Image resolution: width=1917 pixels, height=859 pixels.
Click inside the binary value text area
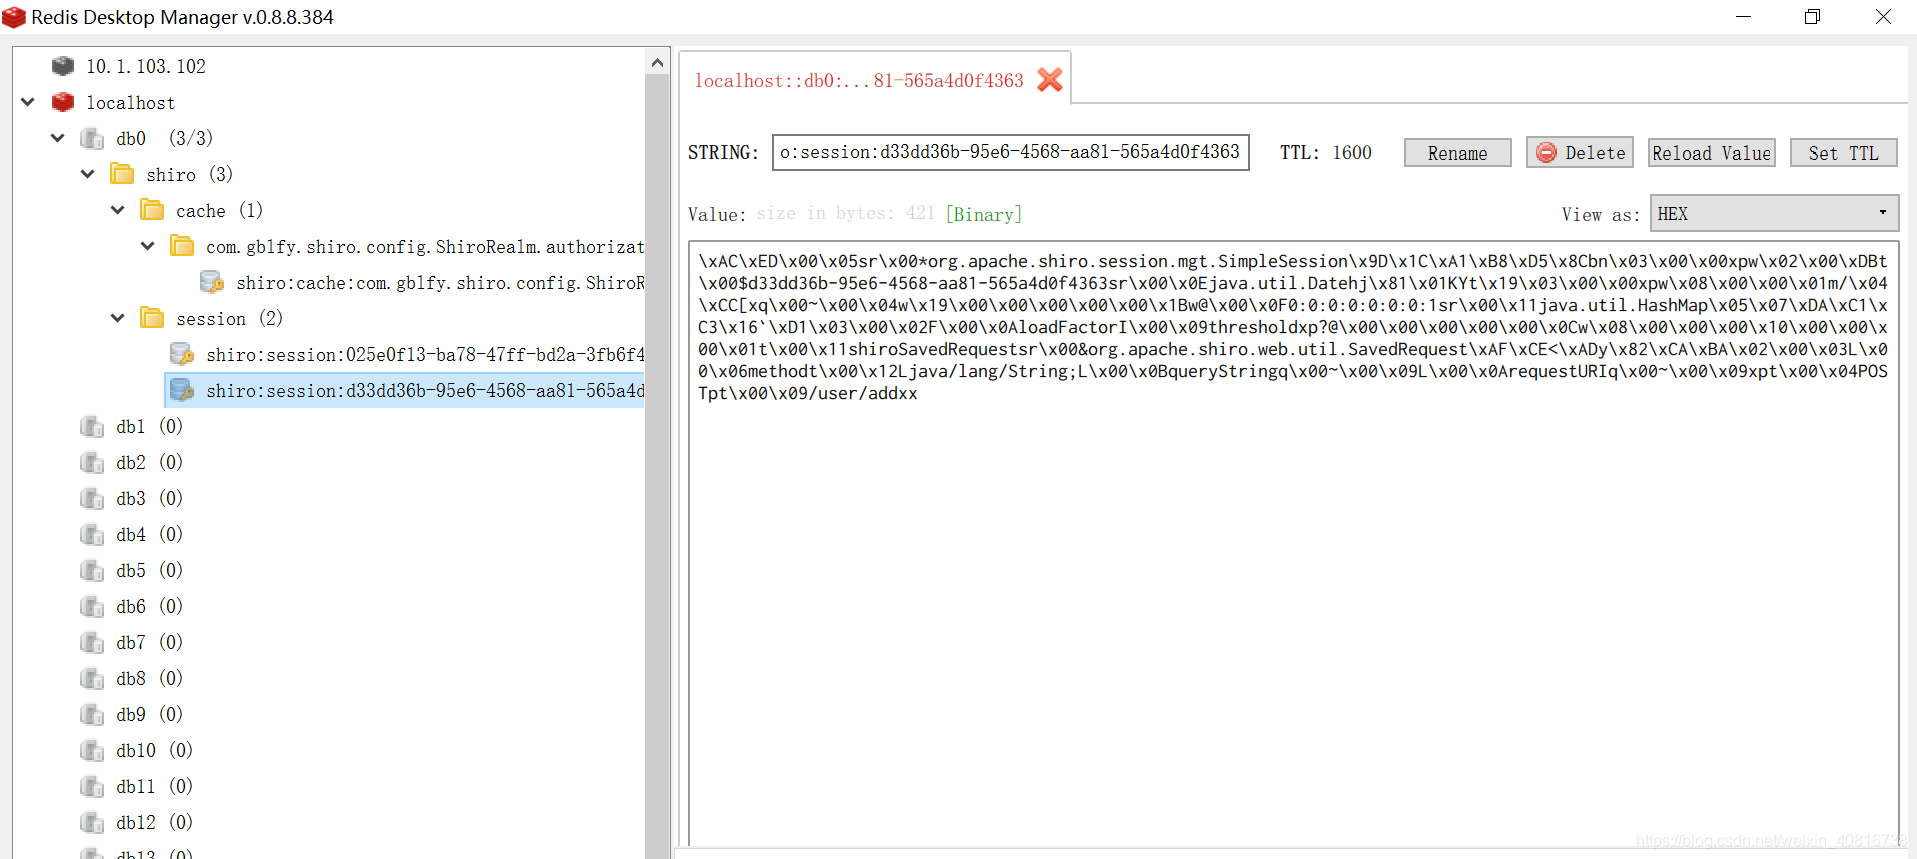tap(1293, 545)
